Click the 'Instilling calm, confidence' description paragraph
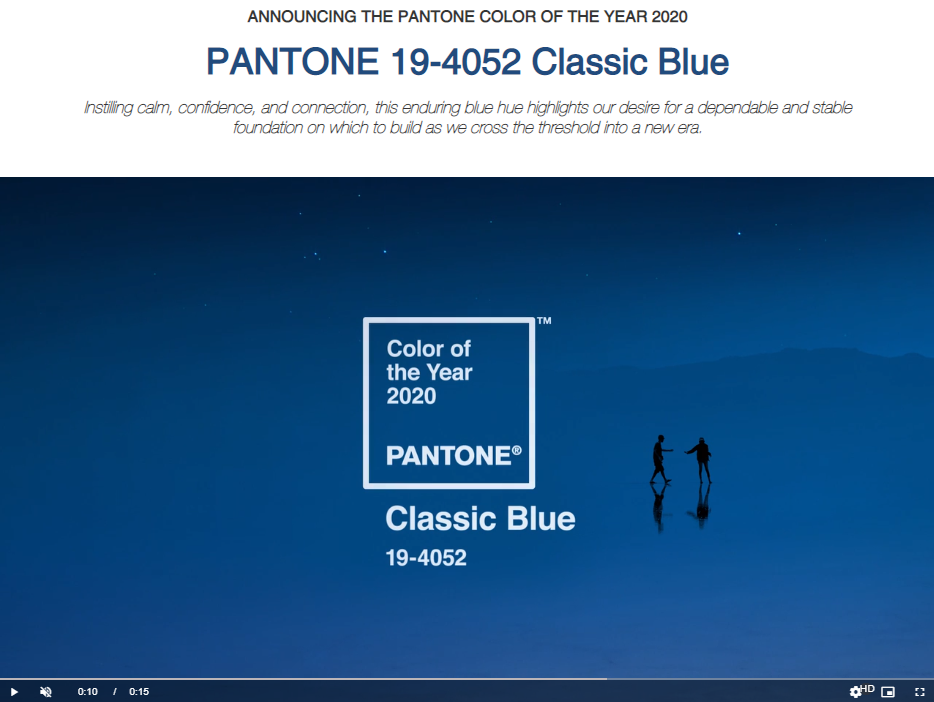Viewport: 934px width, 702px height. tap(468, 117)
